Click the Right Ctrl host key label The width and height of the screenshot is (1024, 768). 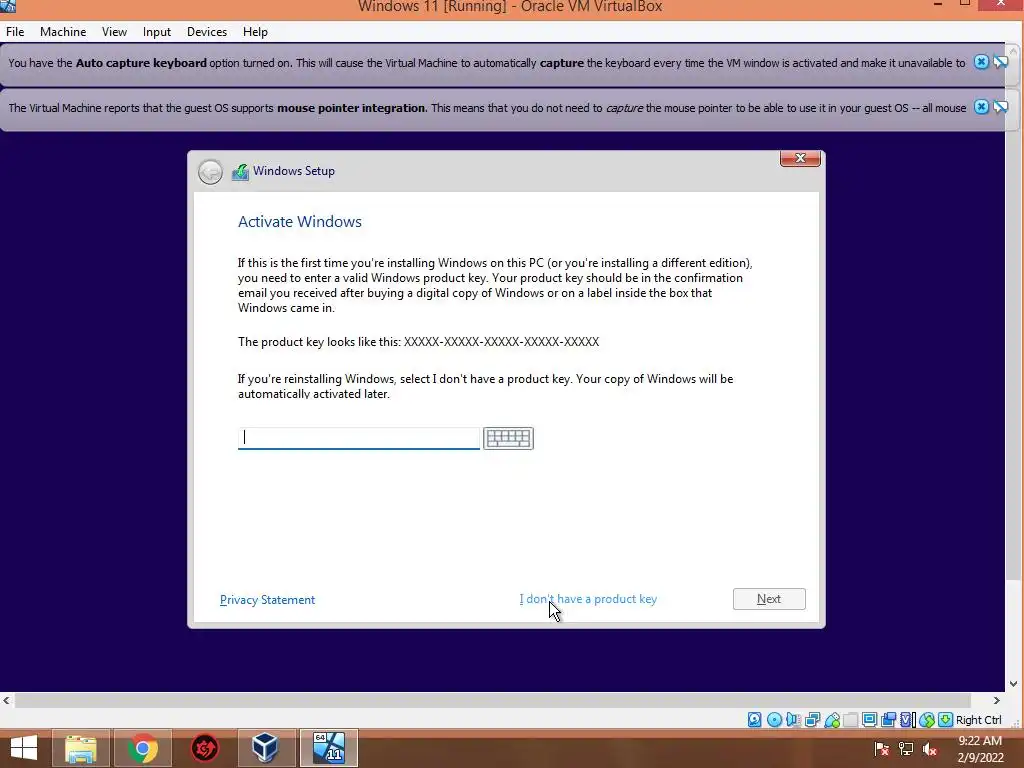coord(978,720)
